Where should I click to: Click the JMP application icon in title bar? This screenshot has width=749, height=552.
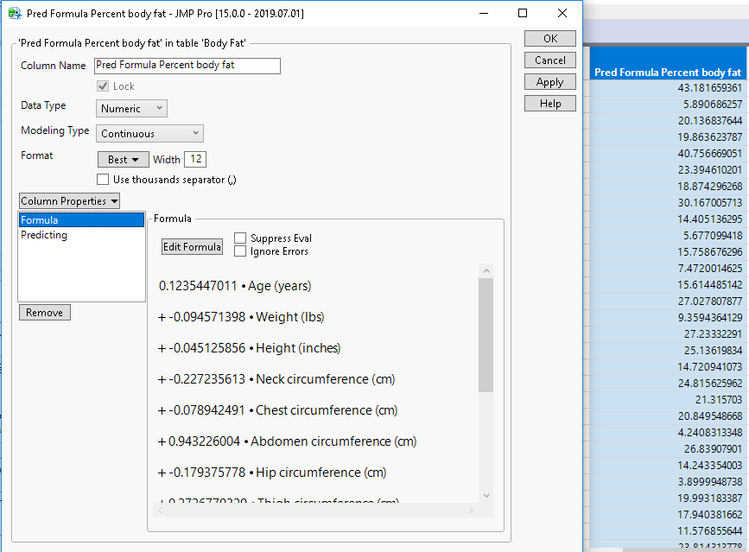pos(15,13)
